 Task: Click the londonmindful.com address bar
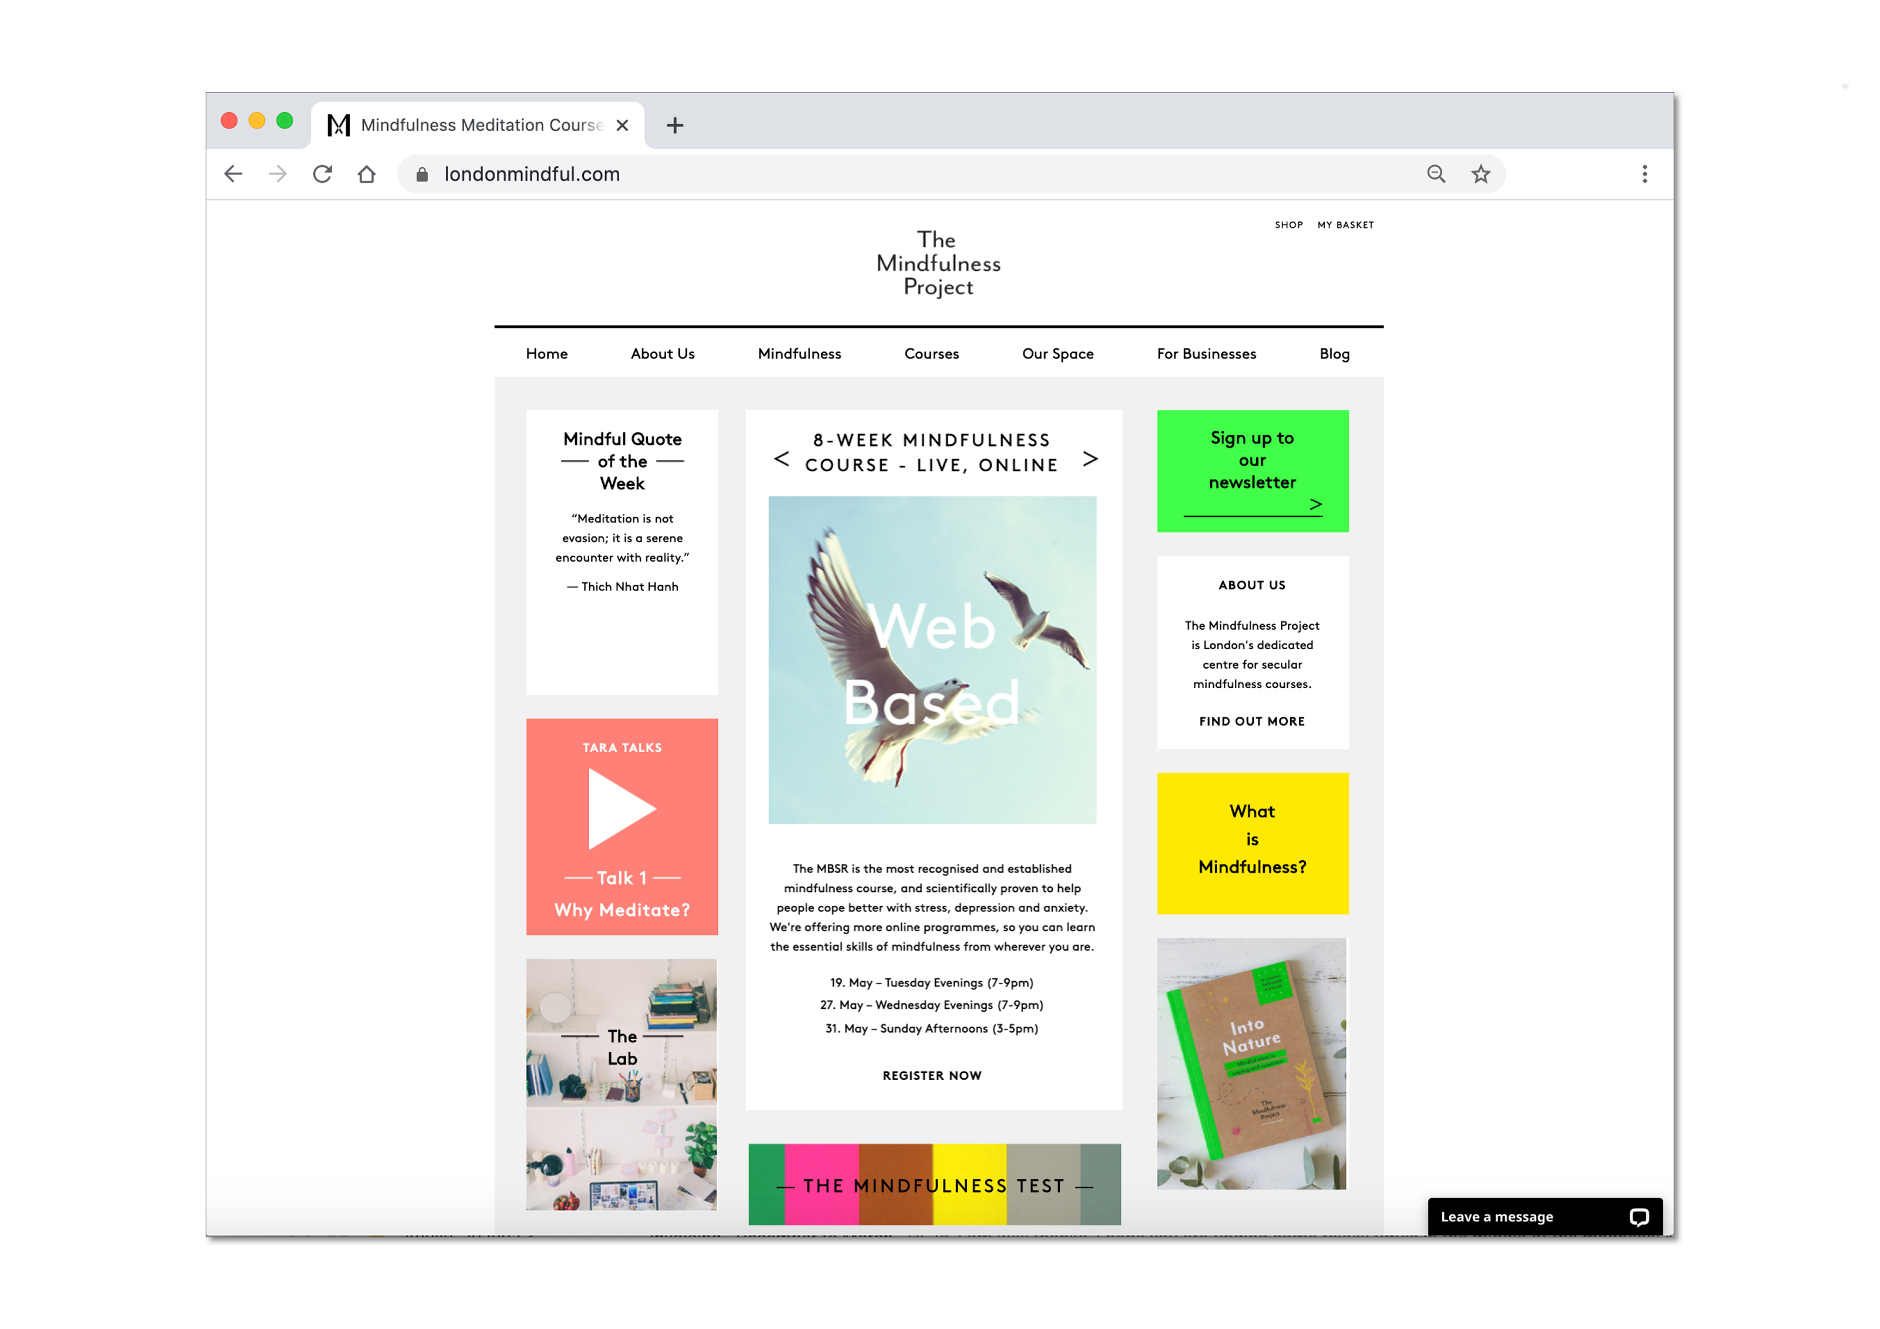pyautogui.click(x=533, y=174)
